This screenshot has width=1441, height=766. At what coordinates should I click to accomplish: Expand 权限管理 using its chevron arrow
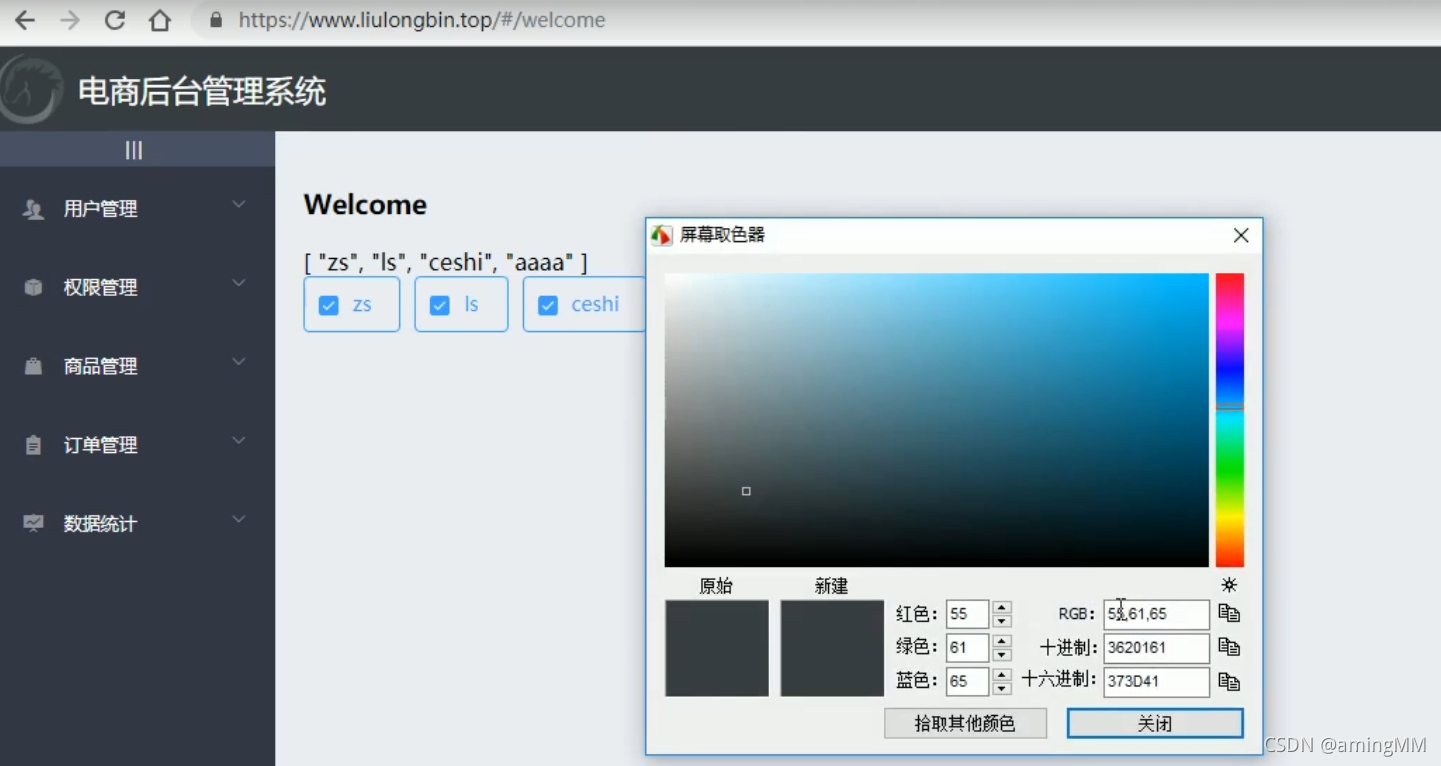(239, 284)
